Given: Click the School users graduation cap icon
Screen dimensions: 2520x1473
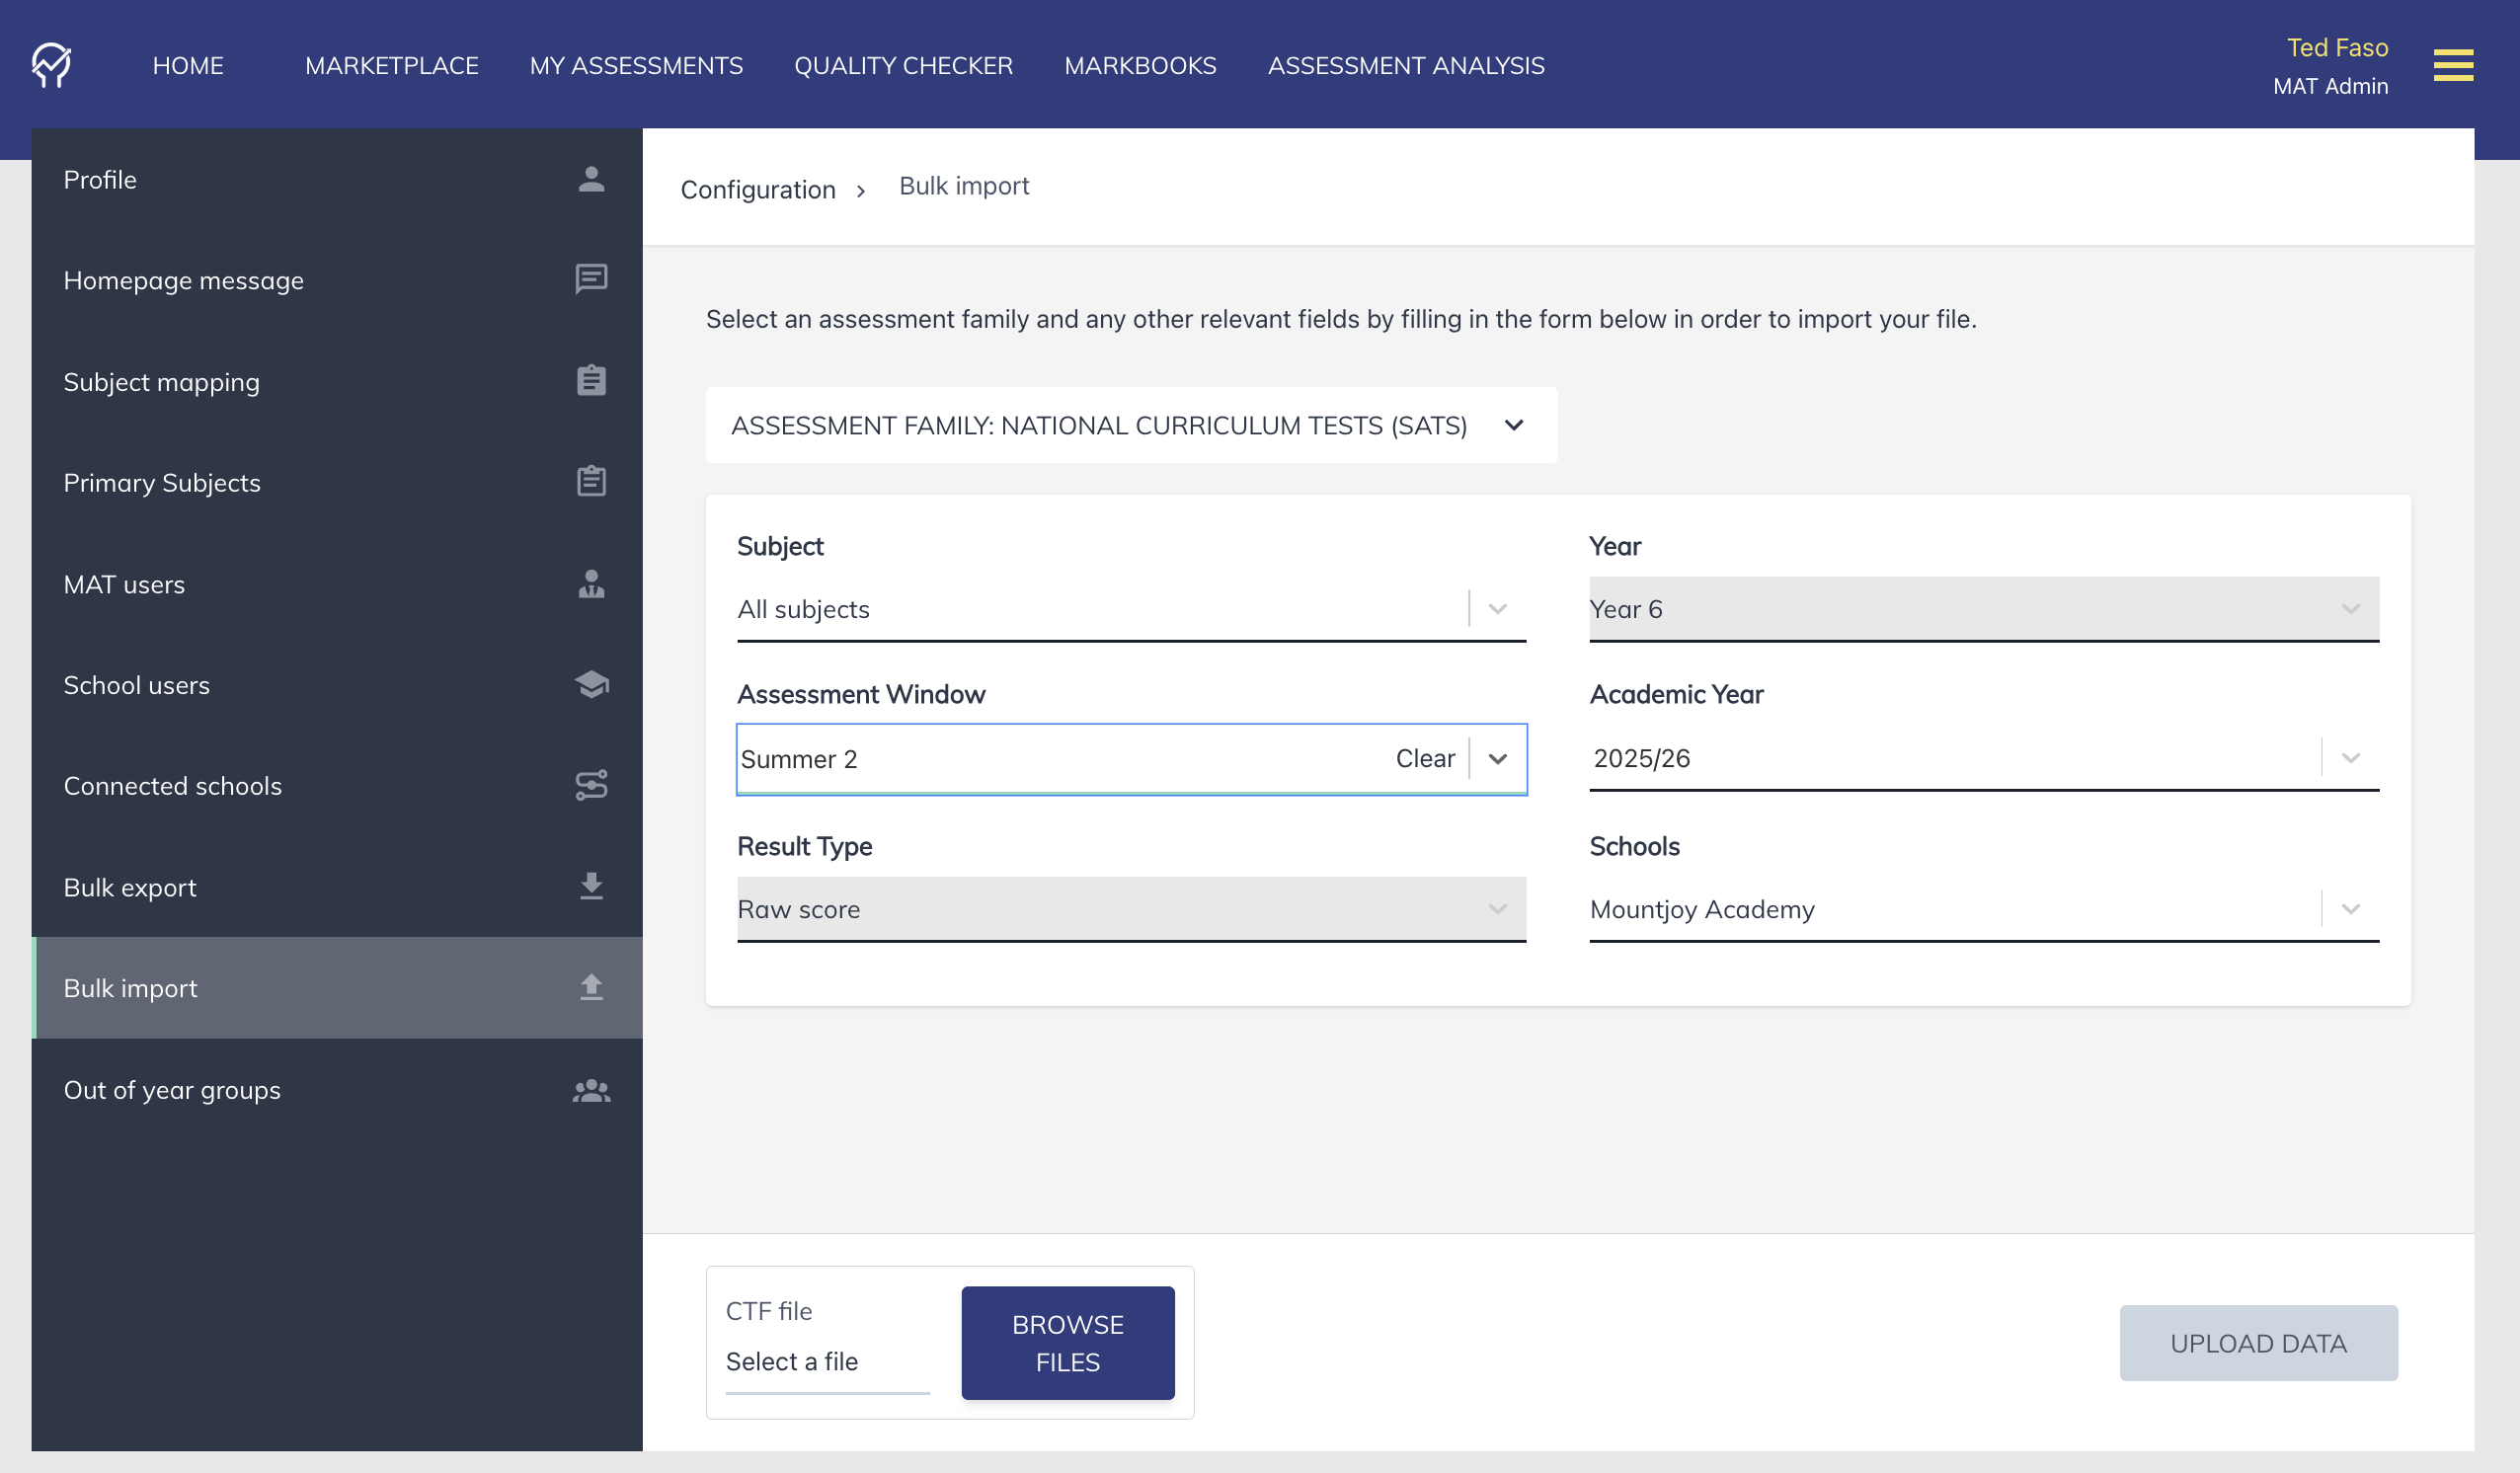Looking at the screenshot, I should [x=591, y=684].
